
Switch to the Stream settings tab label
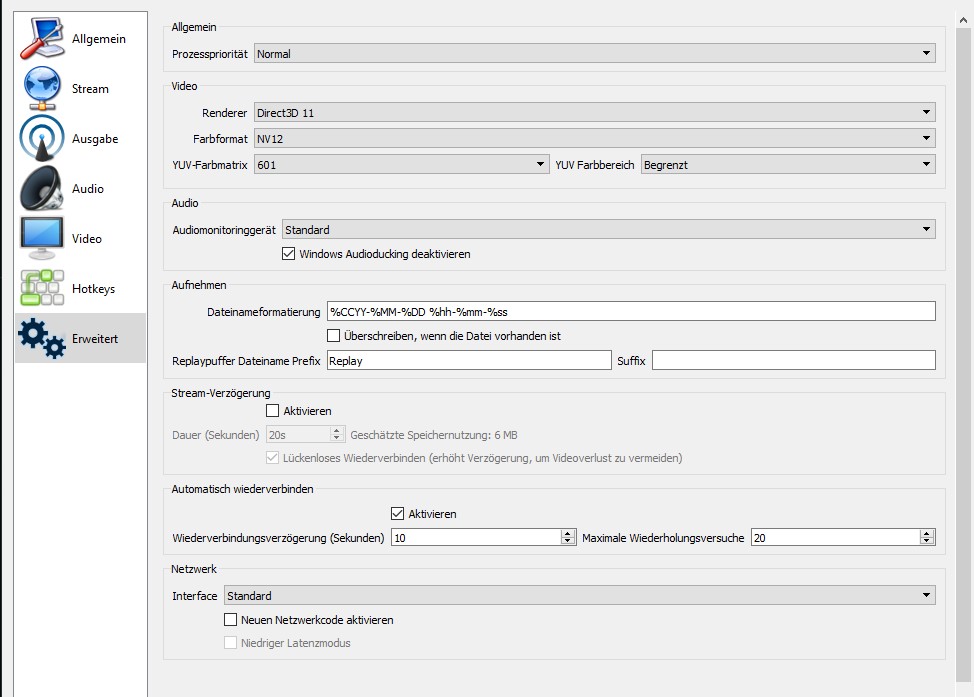click(x=90, y=89)
